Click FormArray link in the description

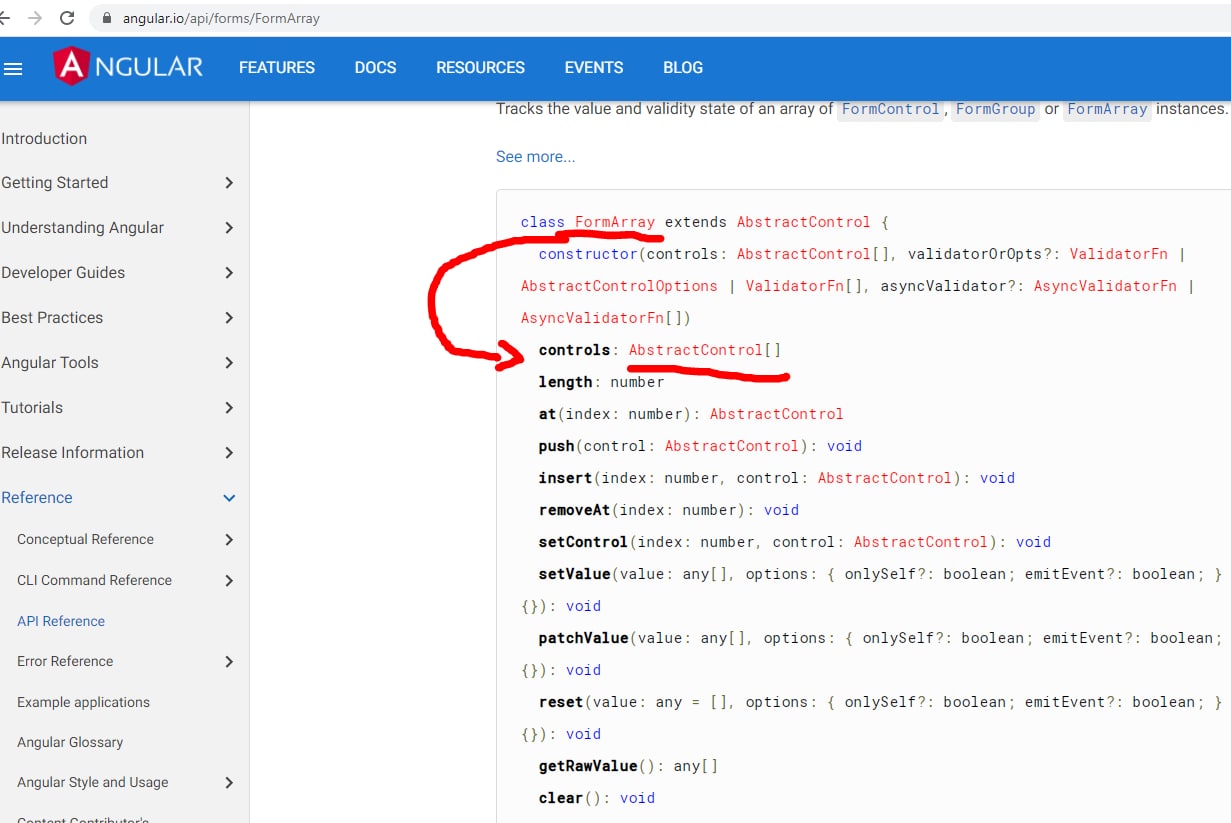click(x=1107, y=109)
